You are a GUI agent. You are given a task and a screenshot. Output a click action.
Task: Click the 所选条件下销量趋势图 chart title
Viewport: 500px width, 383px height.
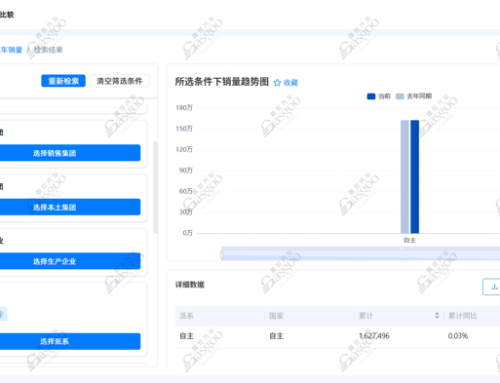[222, 82]
